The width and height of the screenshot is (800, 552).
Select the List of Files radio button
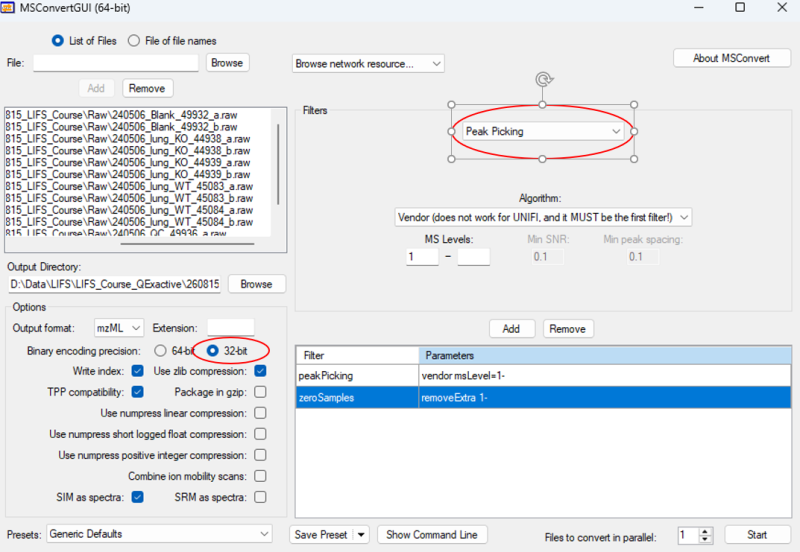tap(58, 41)
